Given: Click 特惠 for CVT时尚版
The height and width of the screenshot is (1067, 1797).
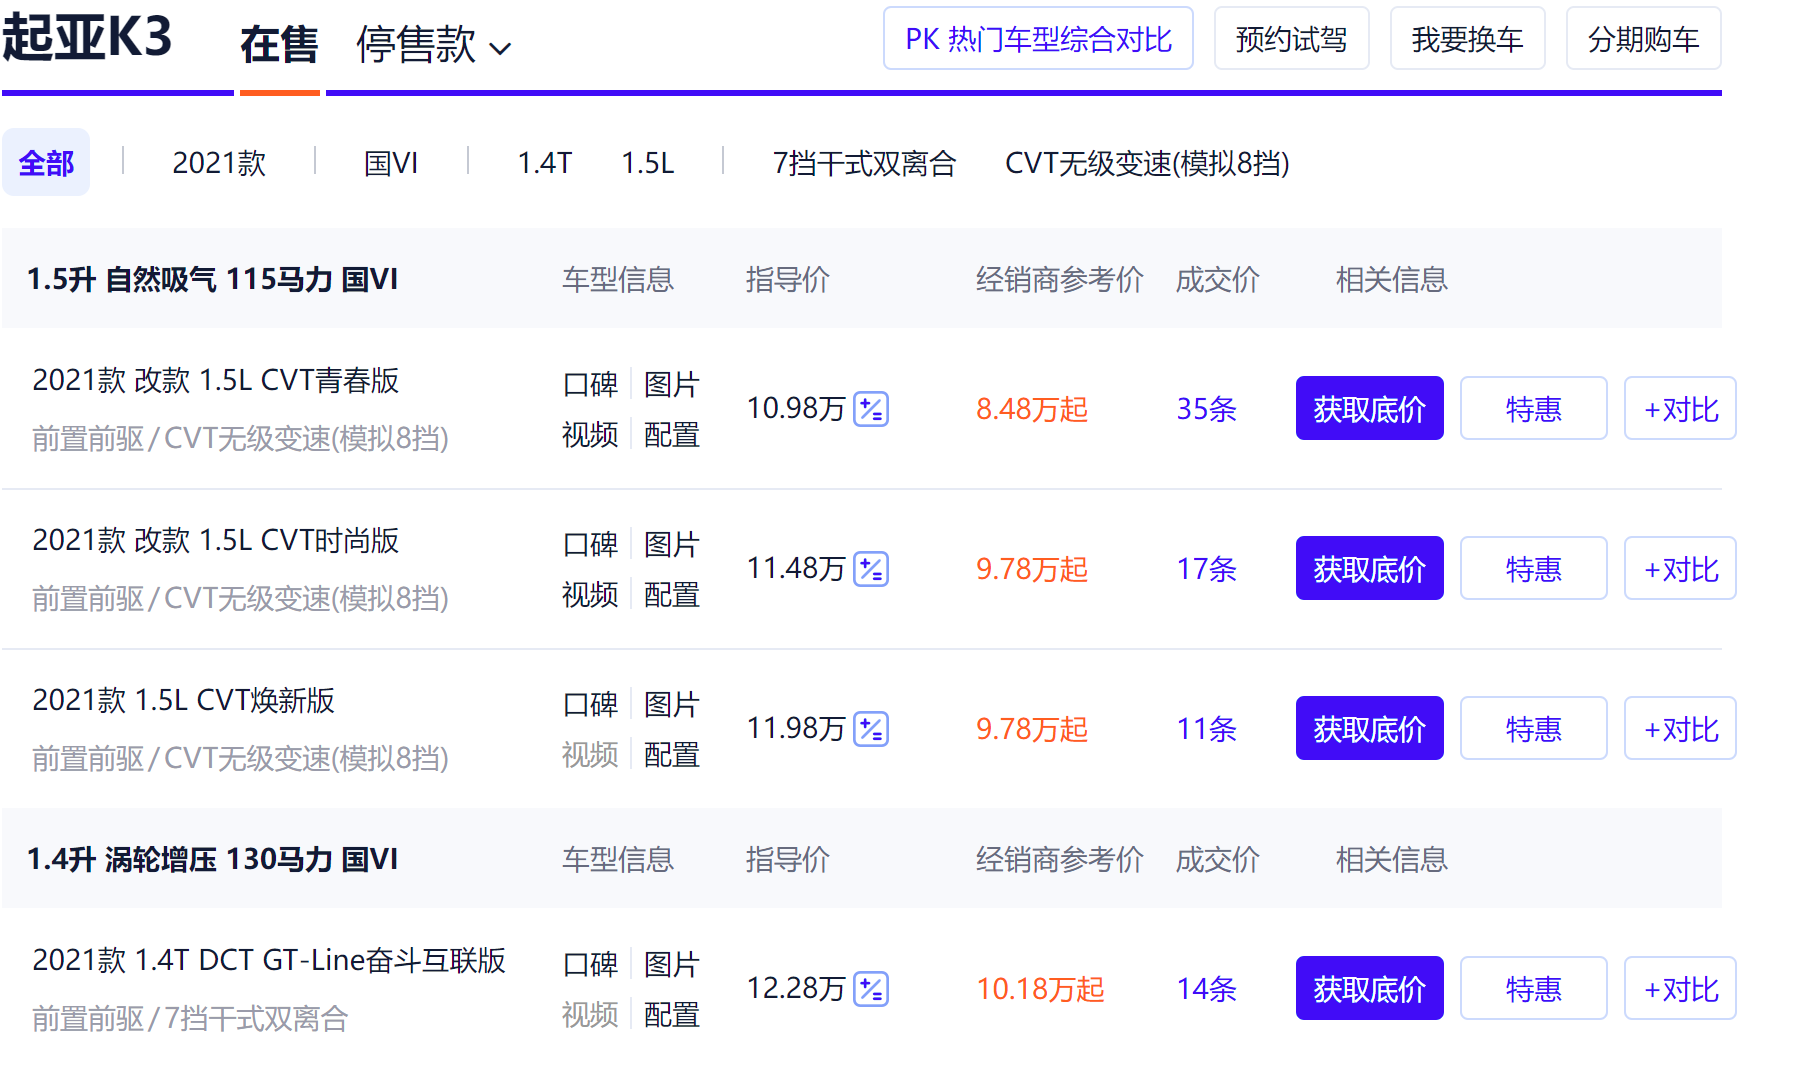Looking at the screenshot, I should (1534, 568).
